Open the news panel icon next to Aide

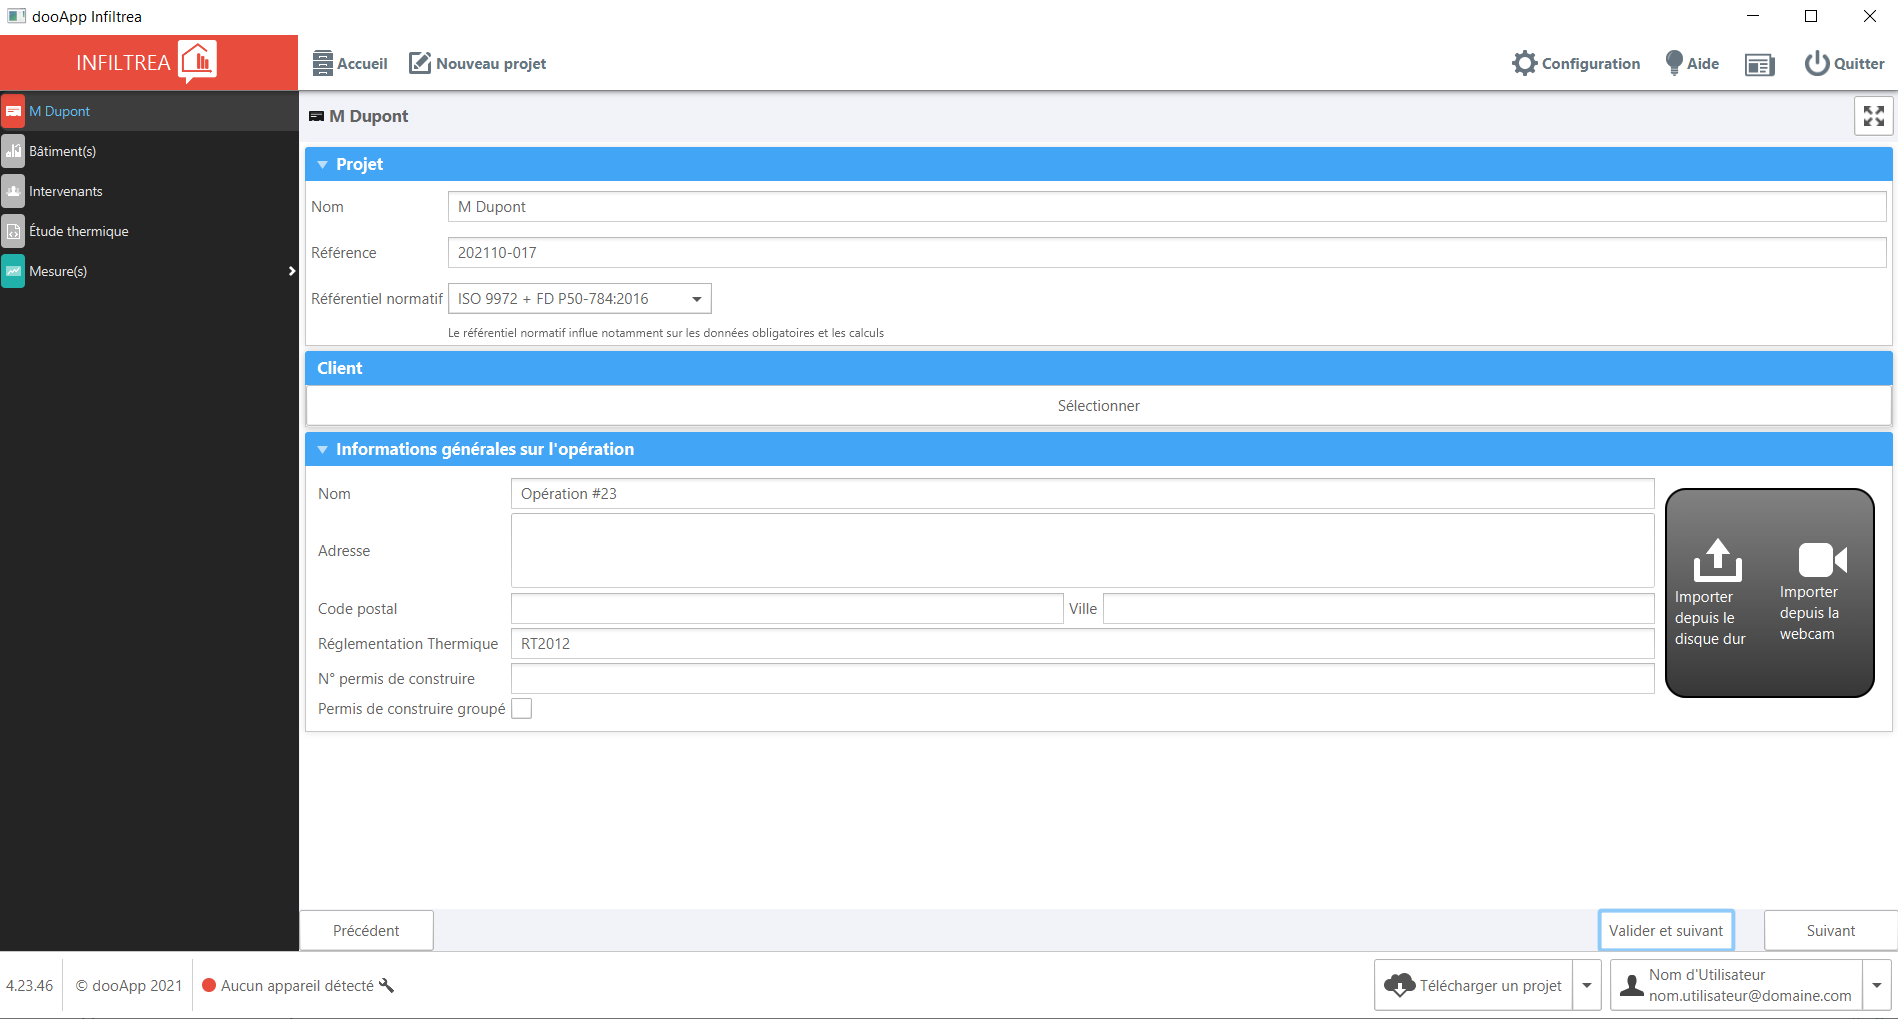click(1760, 65)
